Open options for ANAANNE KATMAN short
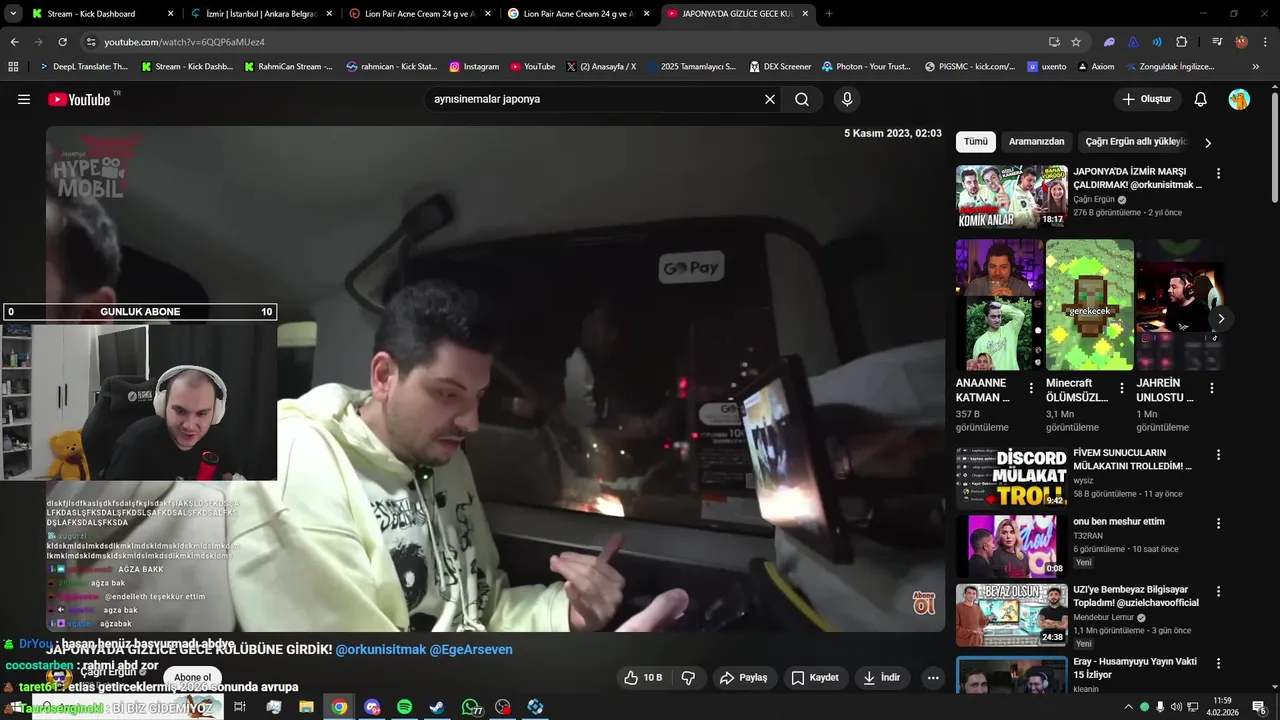 coord(1031,388)
